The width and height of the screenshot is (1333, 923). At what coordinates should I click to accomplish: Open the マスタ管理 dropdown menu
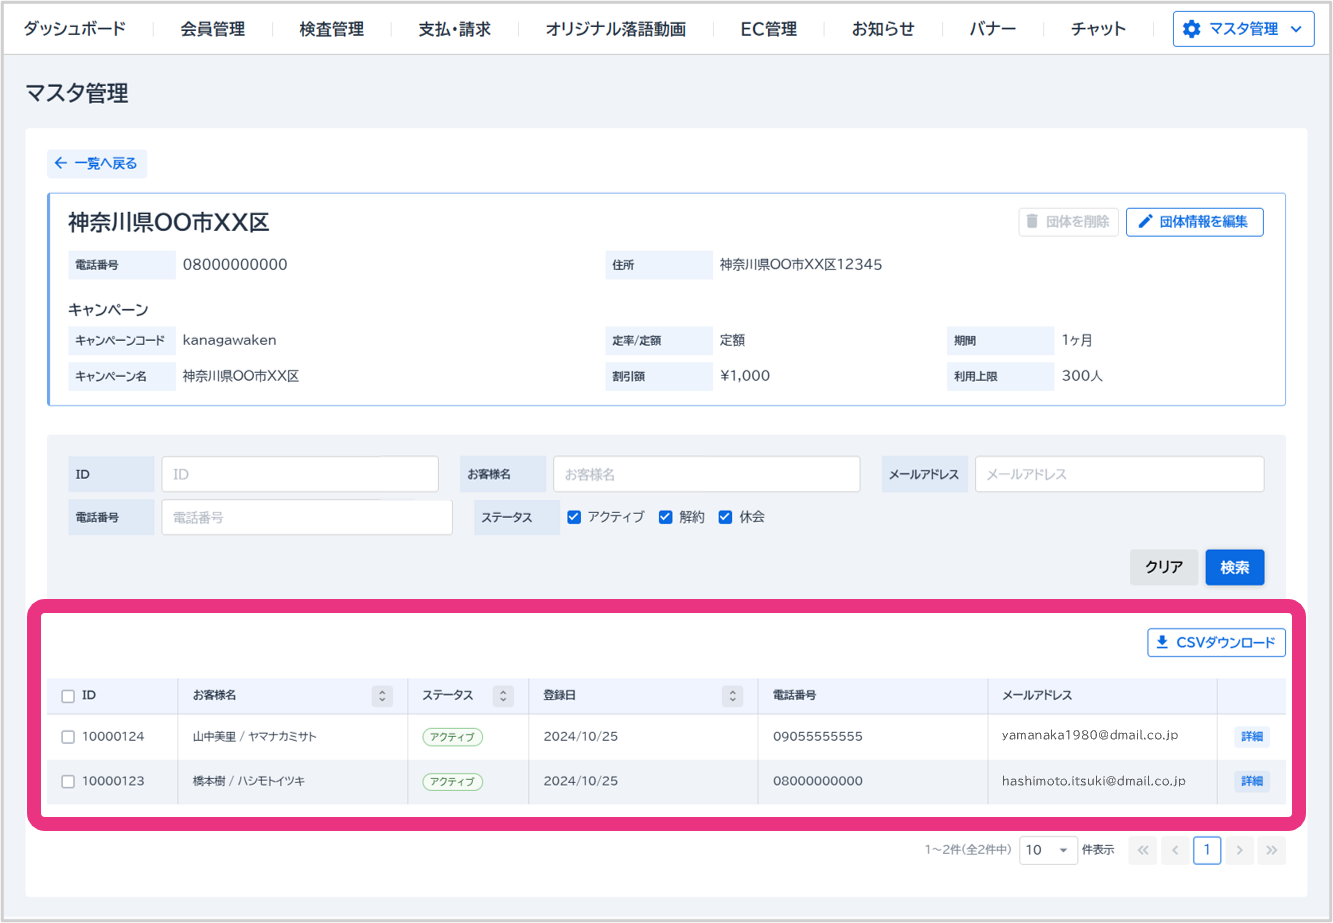(x=1243, y=29)
